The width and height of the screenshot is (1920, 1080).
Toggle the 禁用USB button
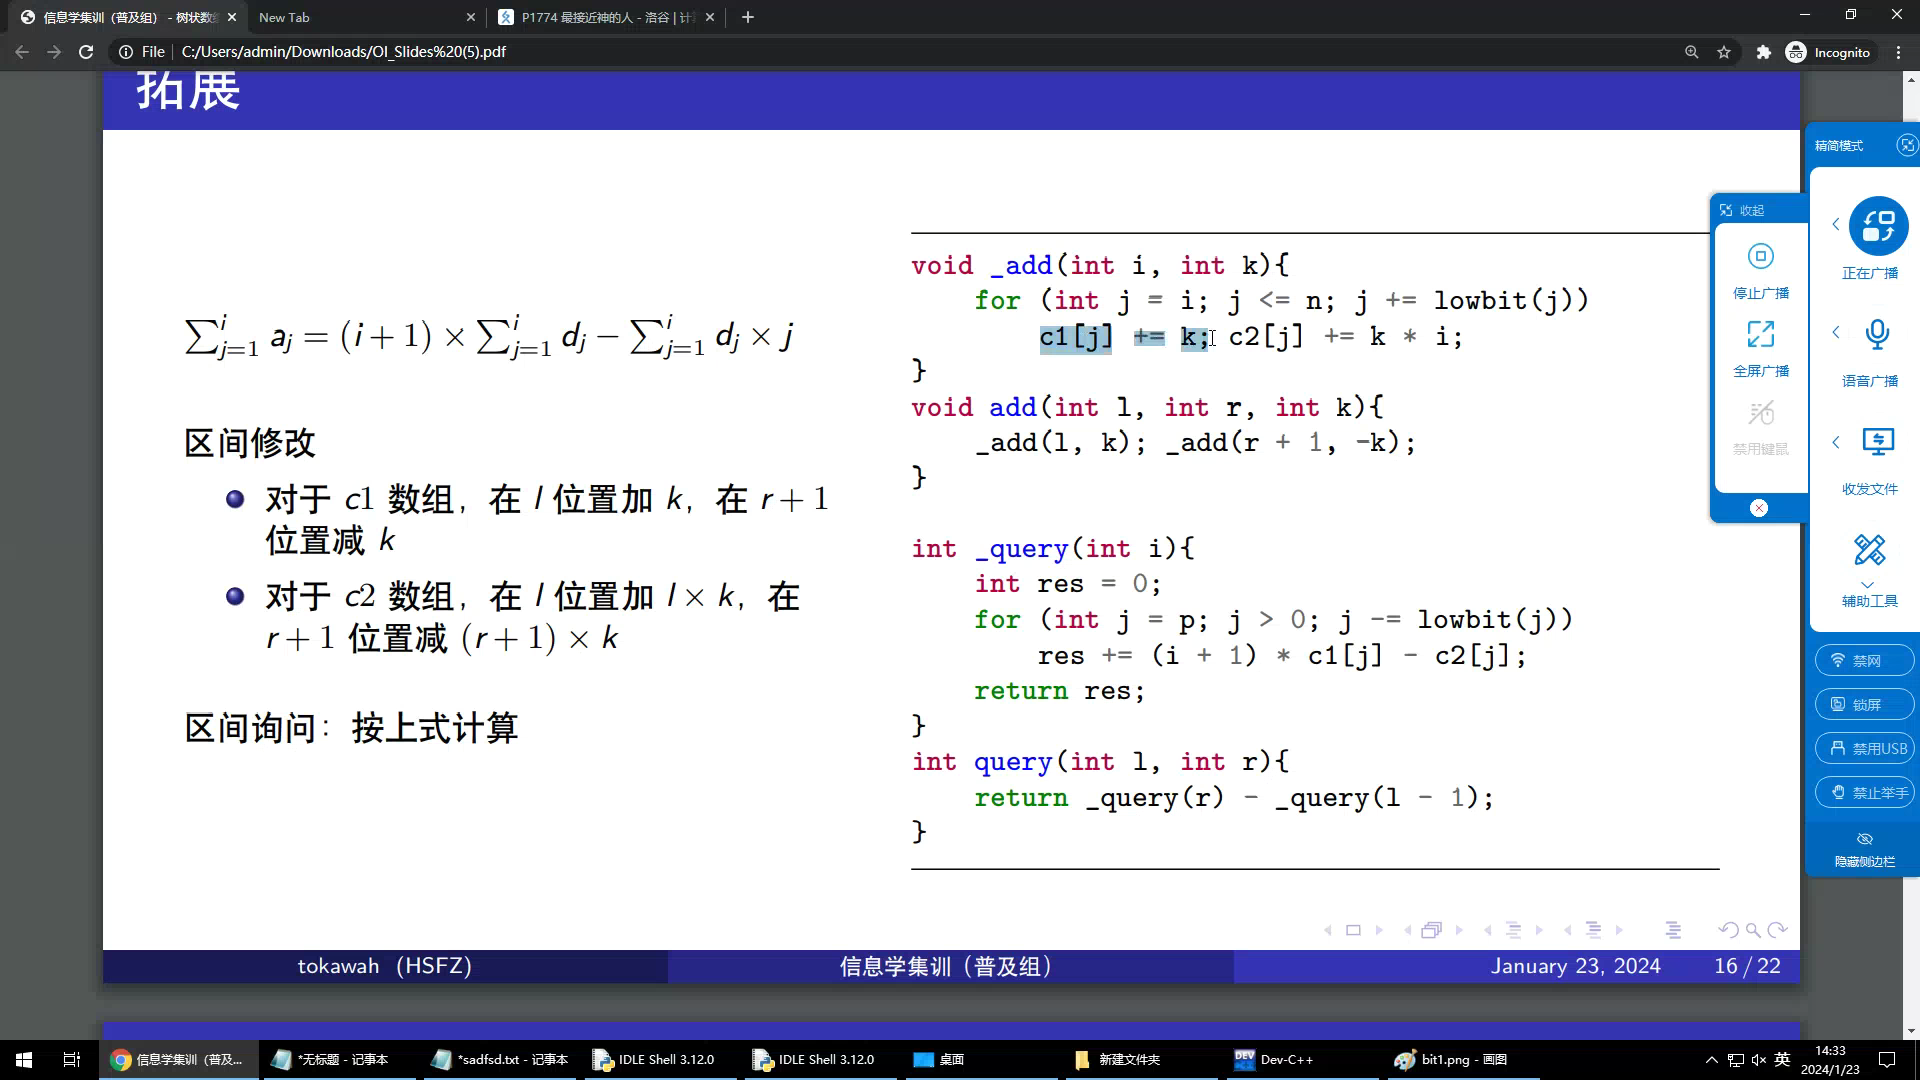1864,748
